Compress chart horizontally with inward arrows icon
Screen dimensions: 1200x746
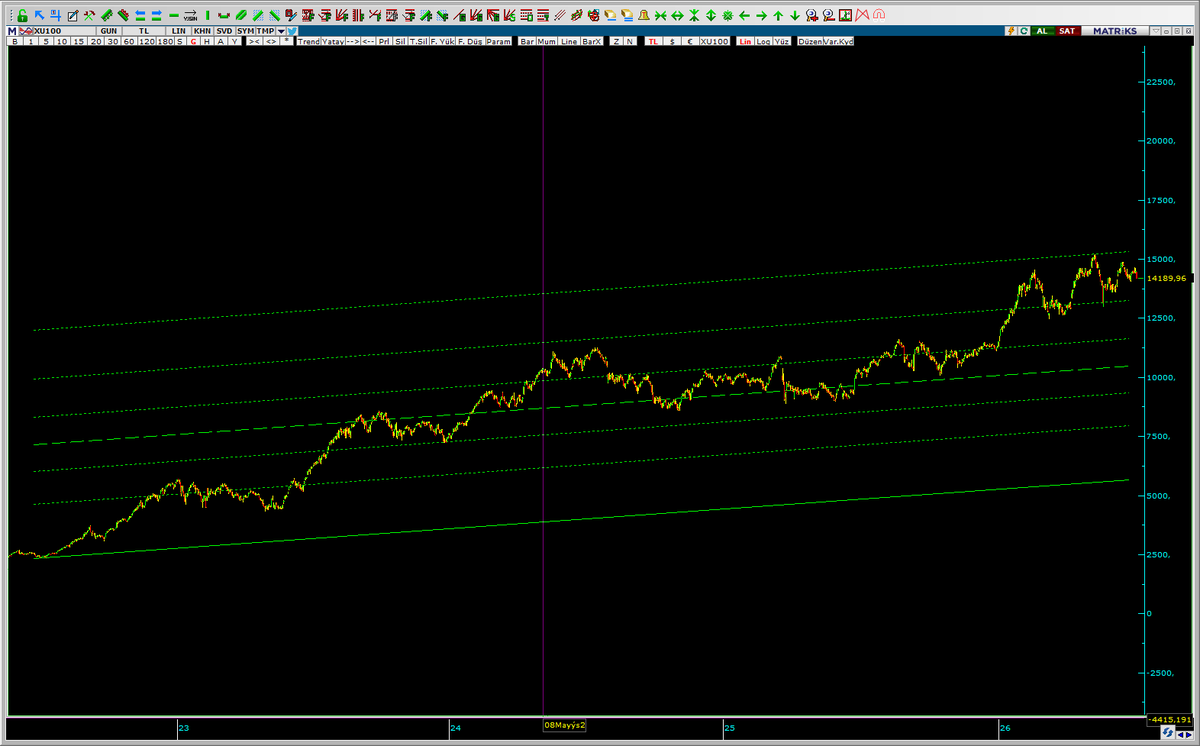coord(660,15)
